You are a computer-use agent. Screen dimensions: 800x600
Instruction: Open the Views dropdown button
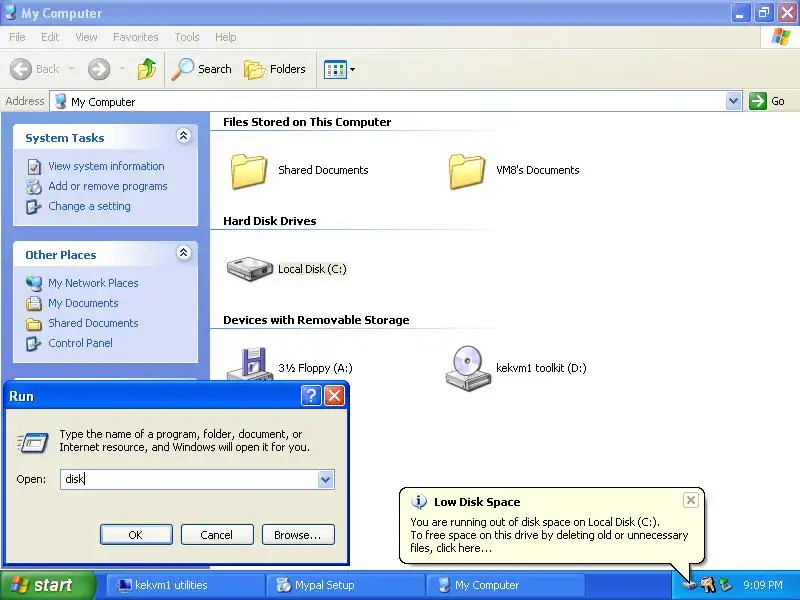click(x=339, y=69)
